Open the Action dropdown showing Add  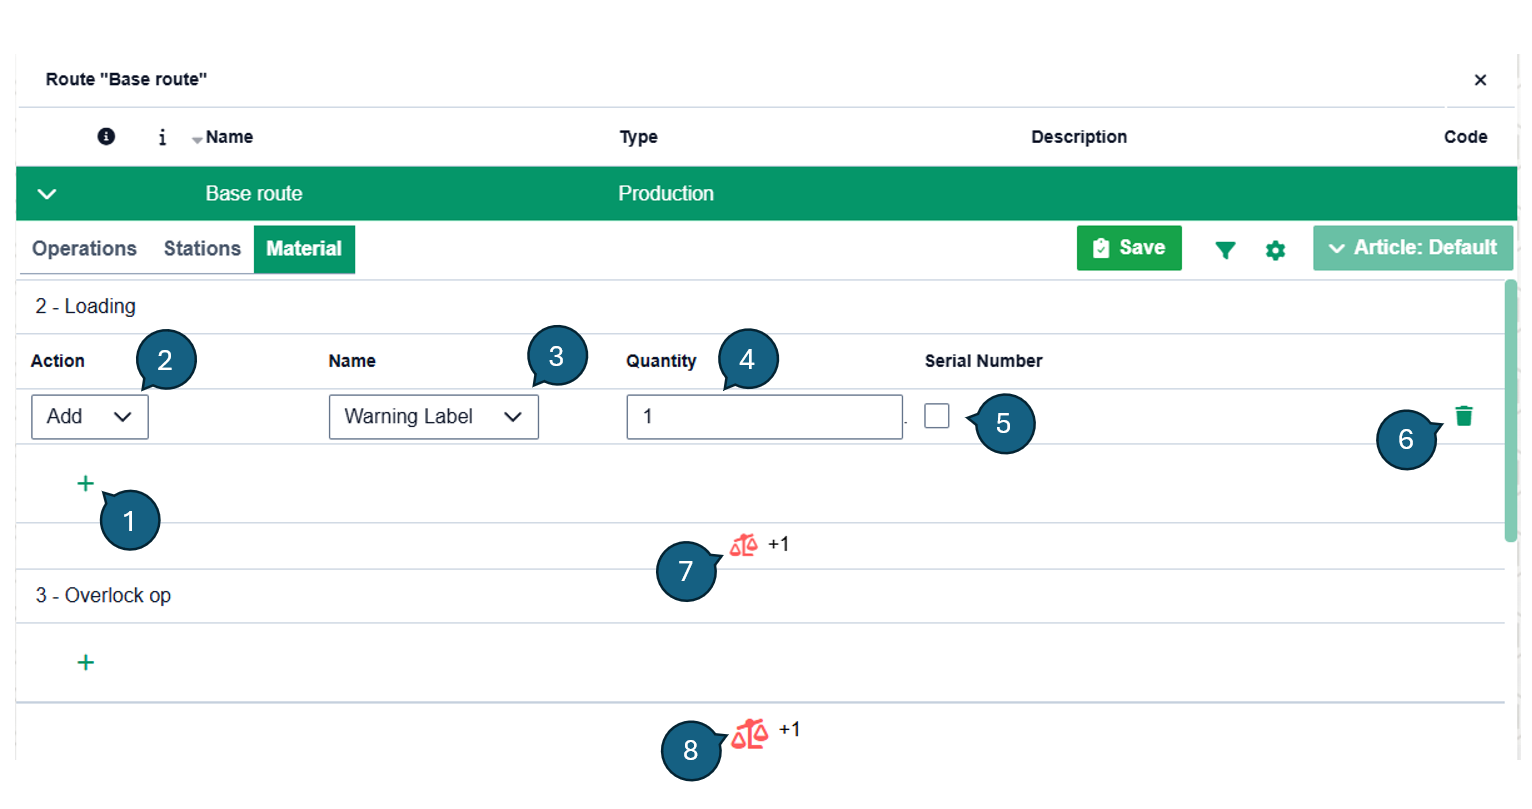[90, 417]
